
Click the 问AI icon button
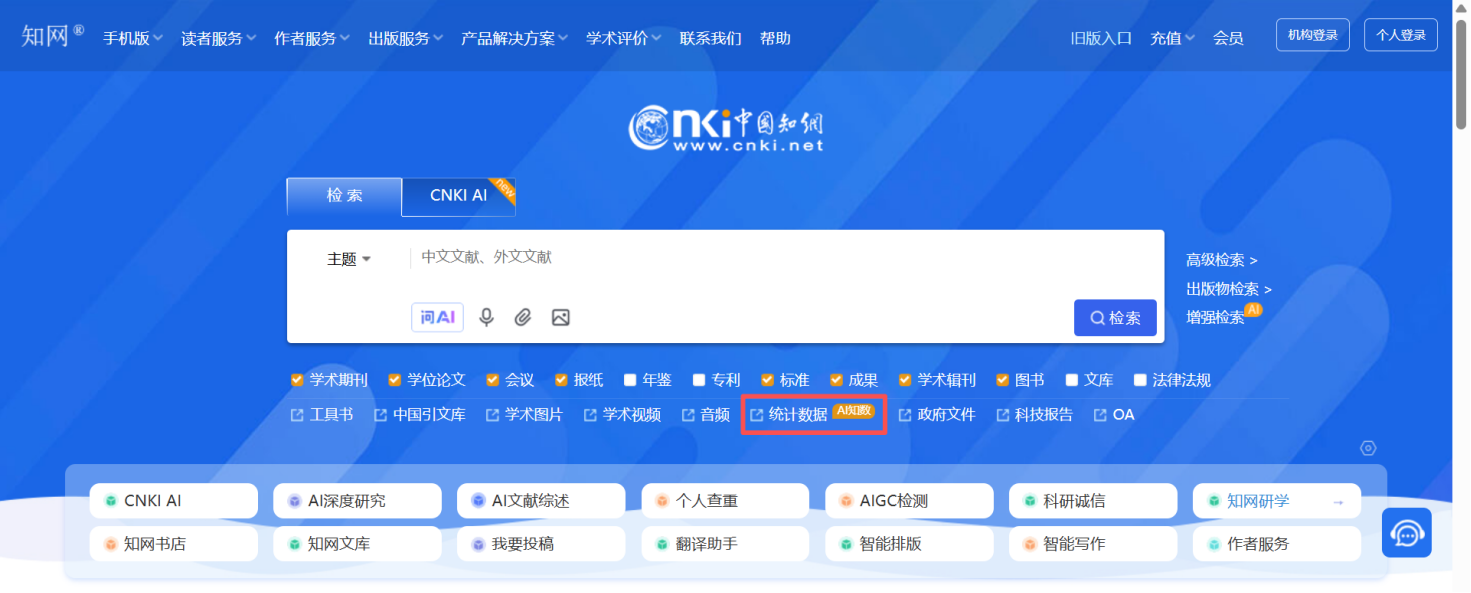click(437, 317)
